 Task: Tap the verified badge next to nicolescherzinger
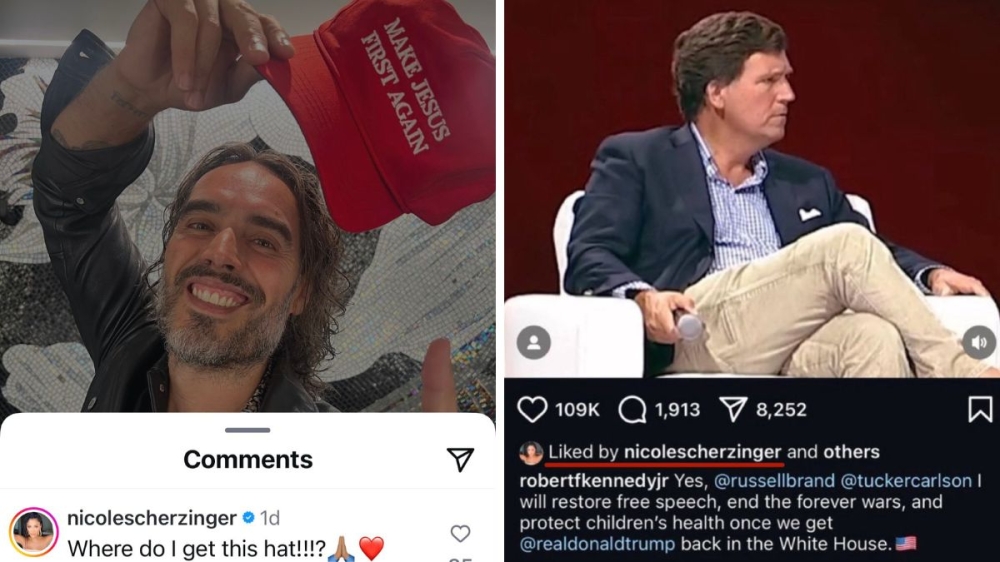point(248,517)
